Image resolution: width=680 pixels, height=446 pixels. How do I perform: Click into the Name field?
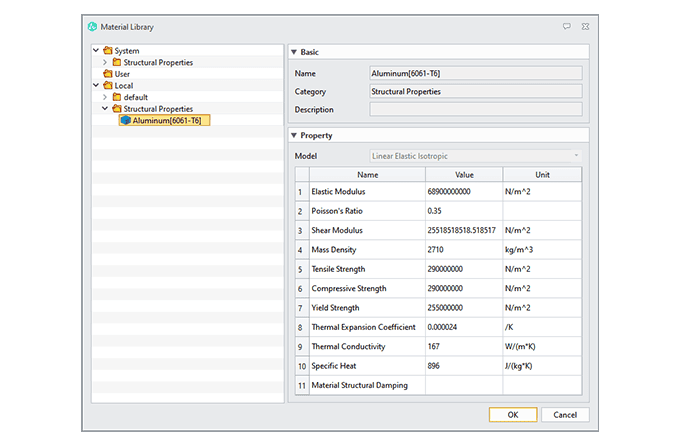475,72
